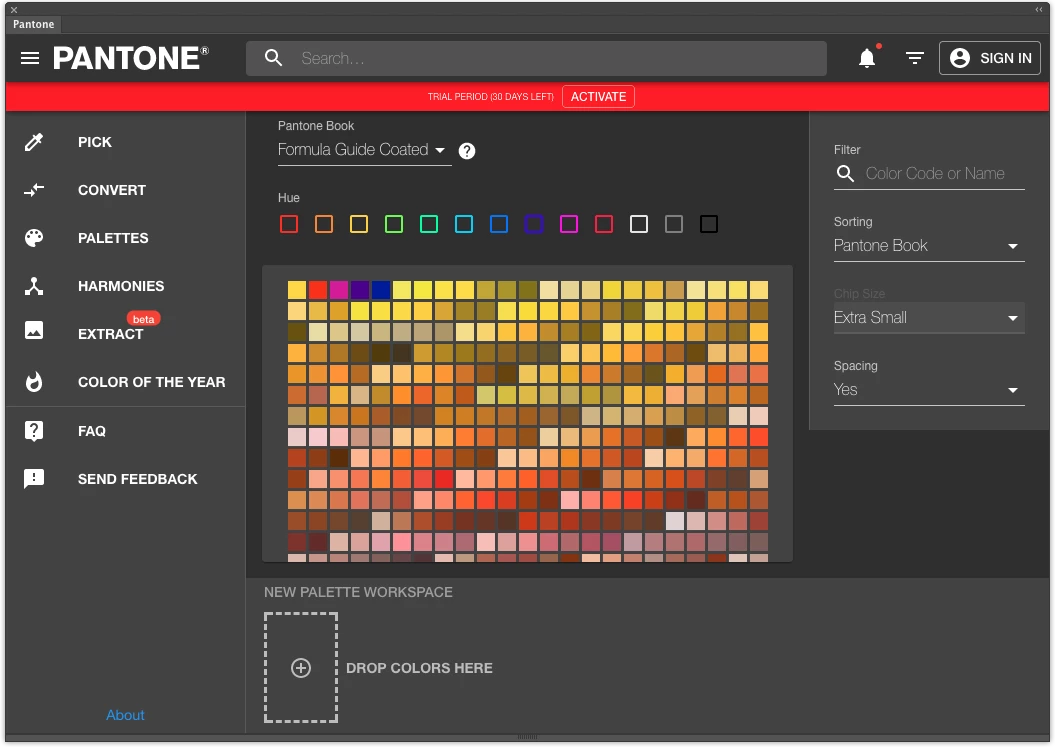
Task: Toggle the light green hue filter
Action: coord(394,224)
